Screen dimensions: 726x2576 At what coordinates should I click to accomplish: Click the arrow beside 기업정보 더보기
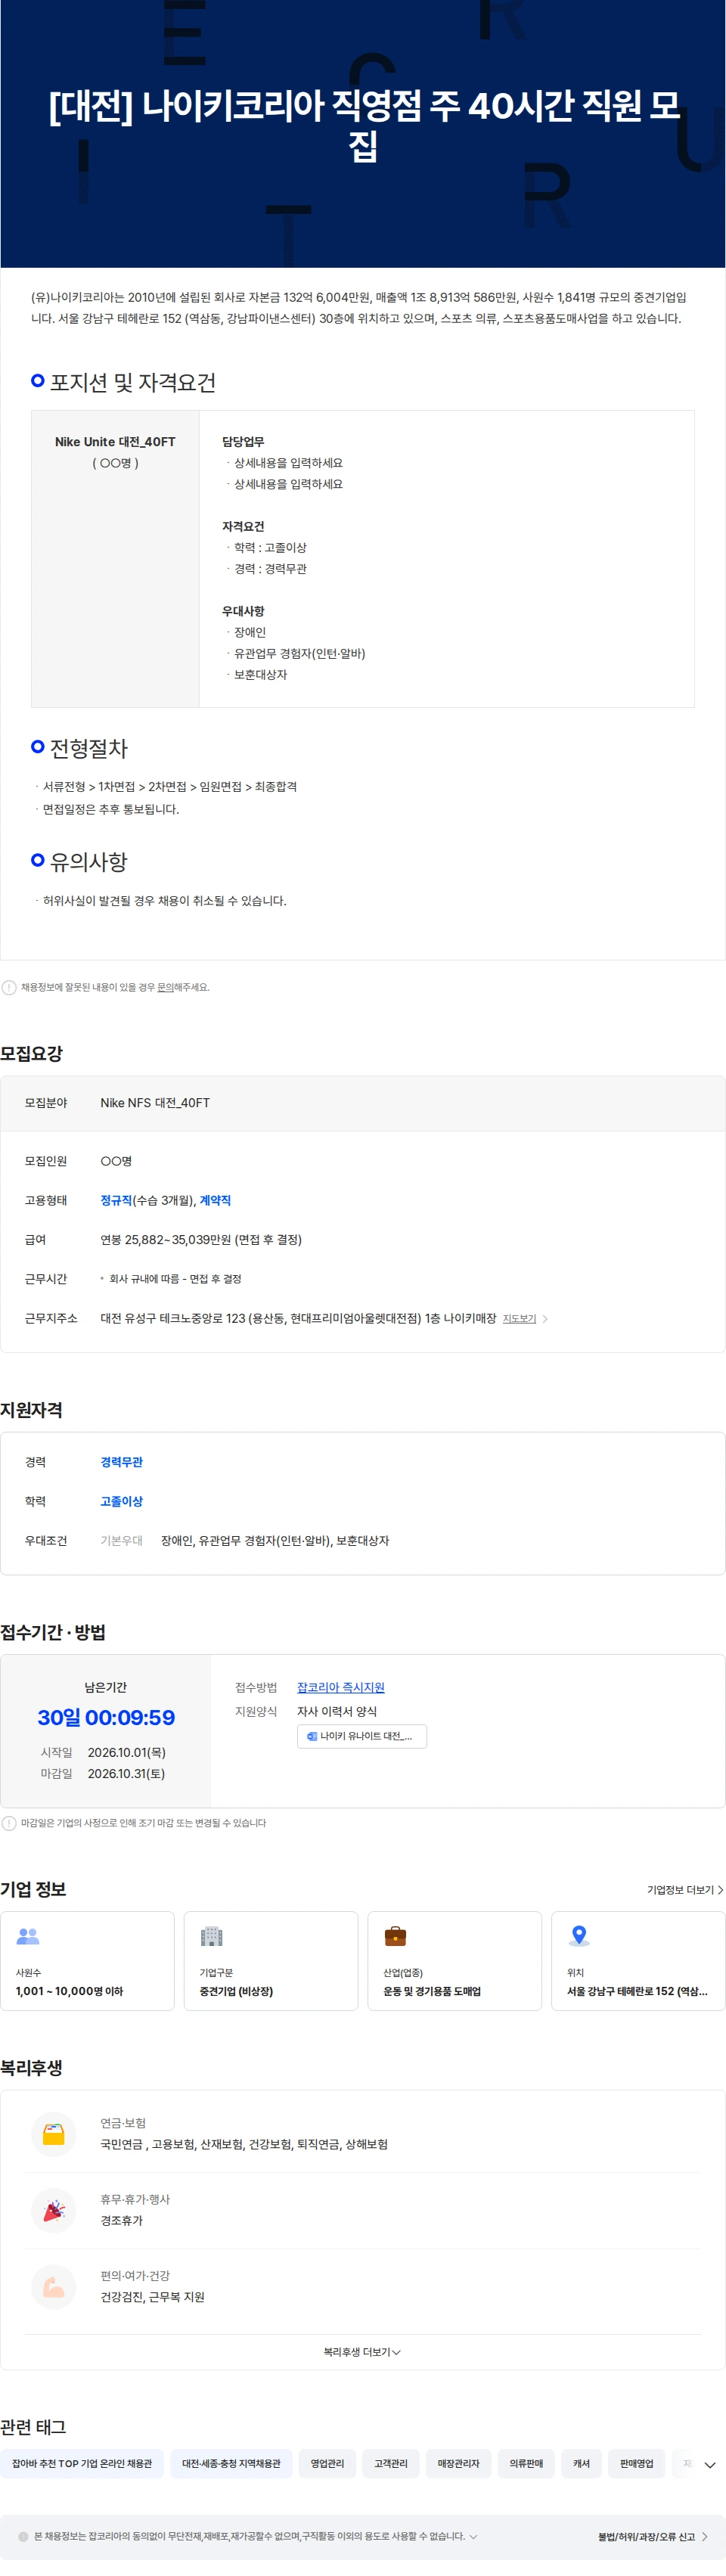coord(720,1889)
